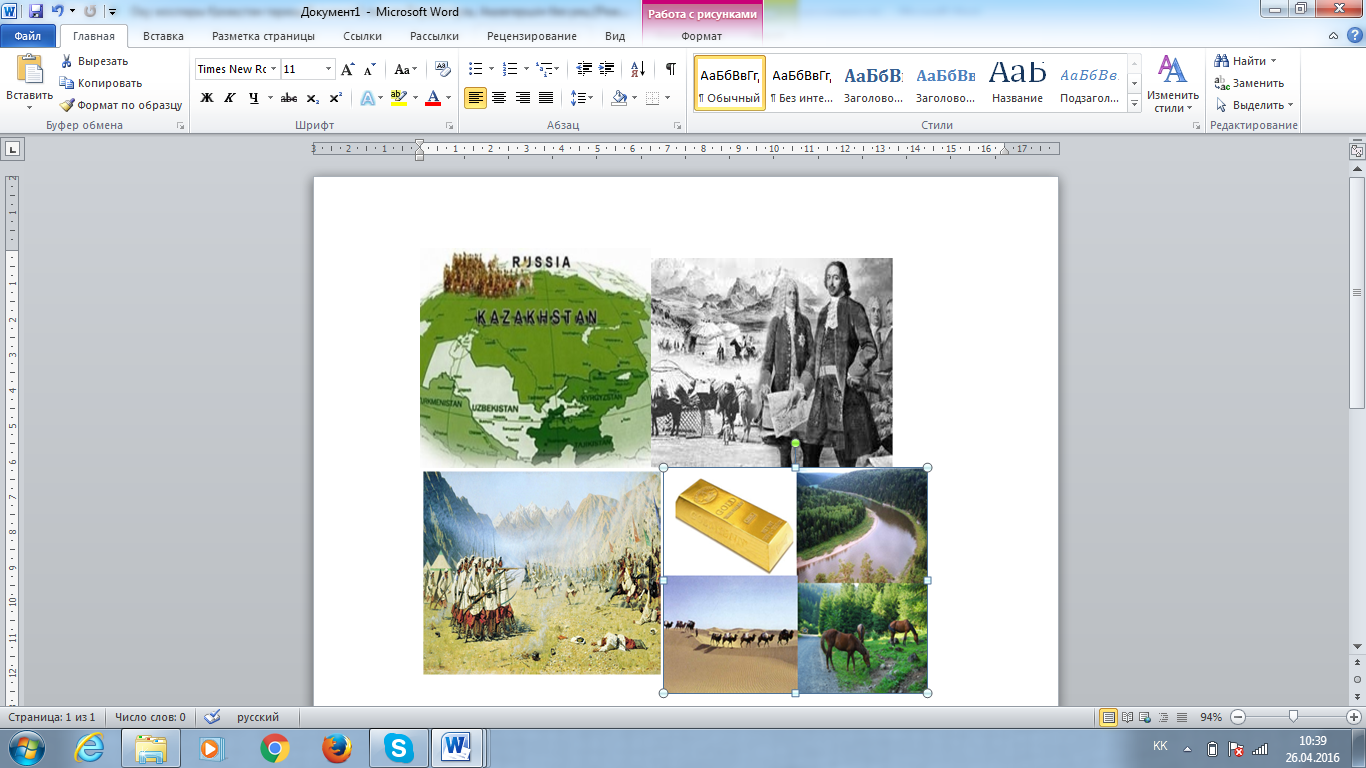Viewport: 1366px width, 768px height.
Task: Click the Clear Formatting icon
Action: coord(442,69)
